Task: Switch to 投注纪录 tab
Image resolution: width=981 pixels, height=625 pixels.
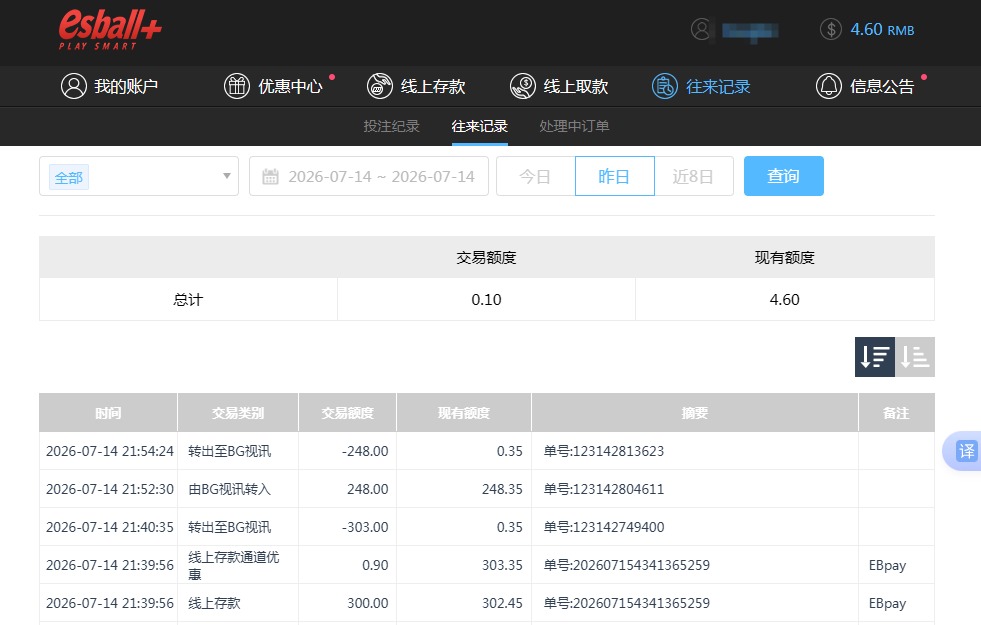Action: (x=392, y=126)
